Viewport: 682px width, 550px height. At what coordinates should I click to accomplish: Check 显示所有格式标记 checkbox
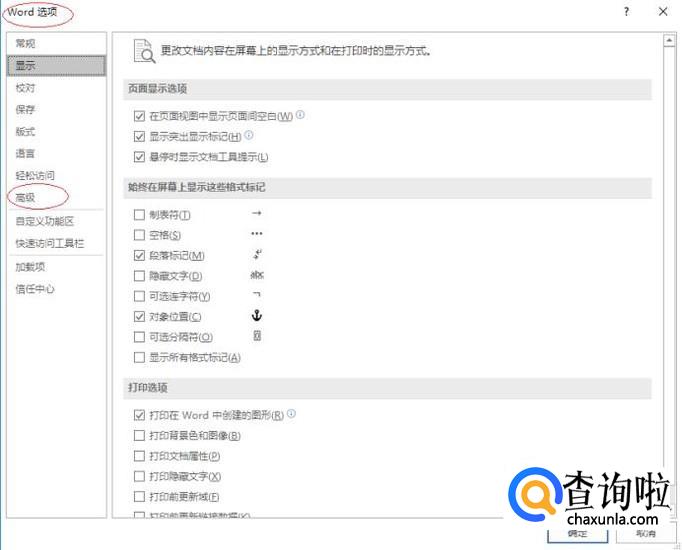click(x=139, y=357)
